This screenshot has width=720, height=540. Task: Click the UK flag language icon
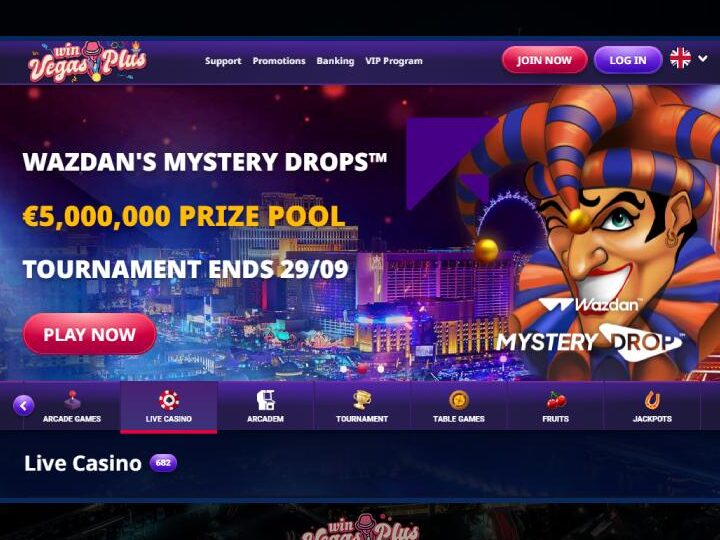(x=680, y=59)
